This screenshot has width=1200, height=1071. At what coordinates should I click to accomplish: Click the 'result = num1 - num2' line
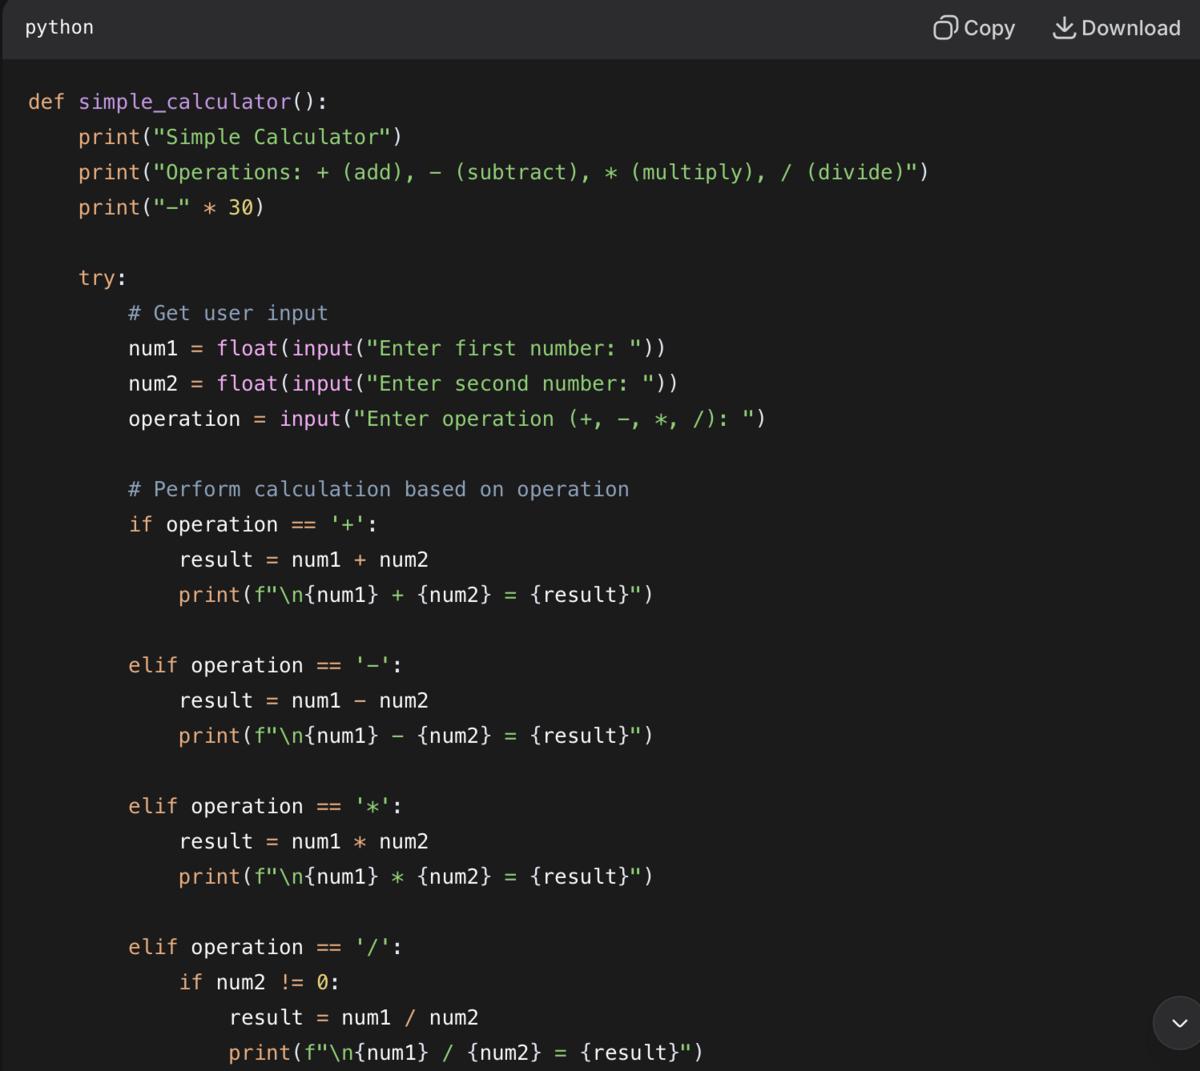tap(303, 700)
